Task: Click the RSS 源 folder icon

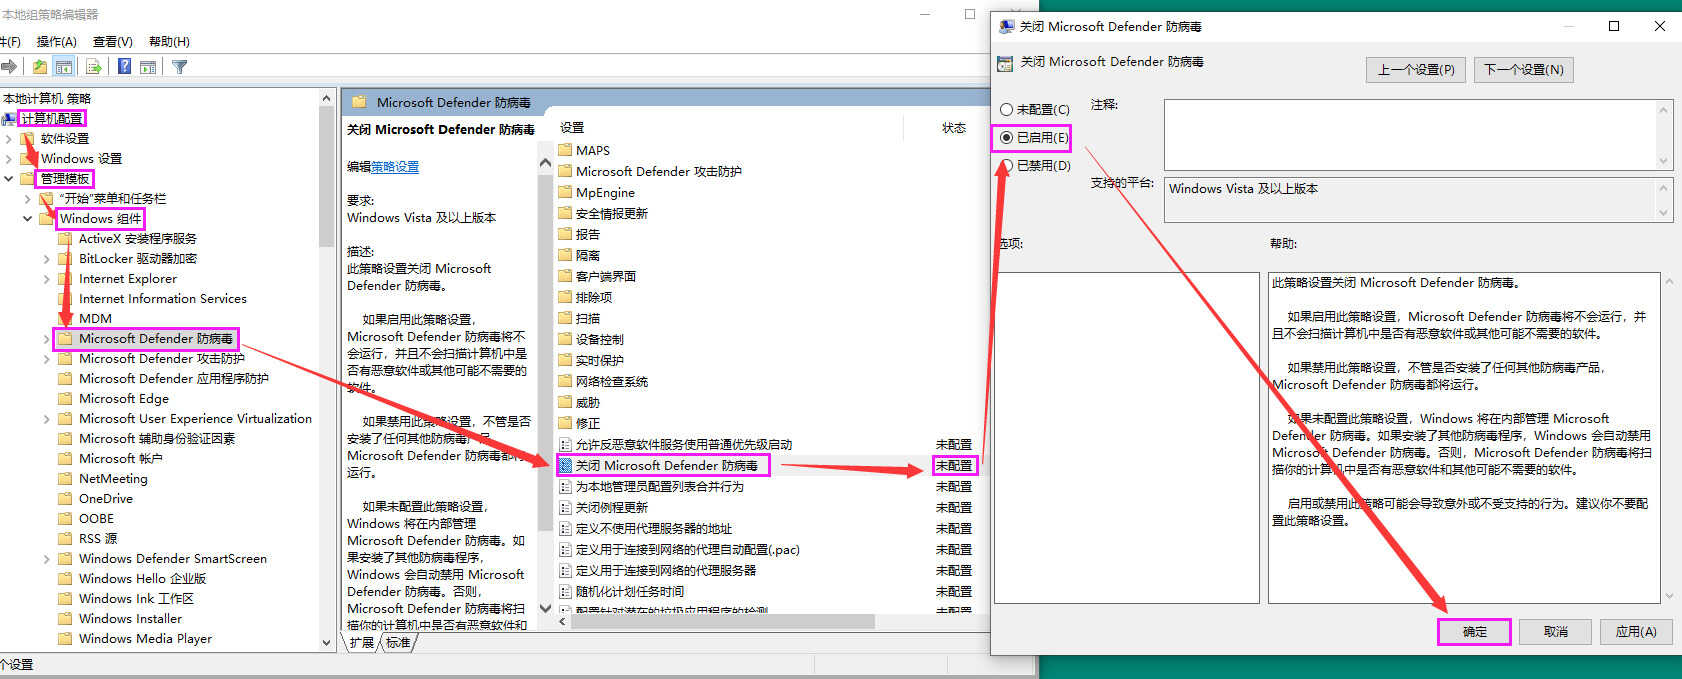Action: point(65,538)
